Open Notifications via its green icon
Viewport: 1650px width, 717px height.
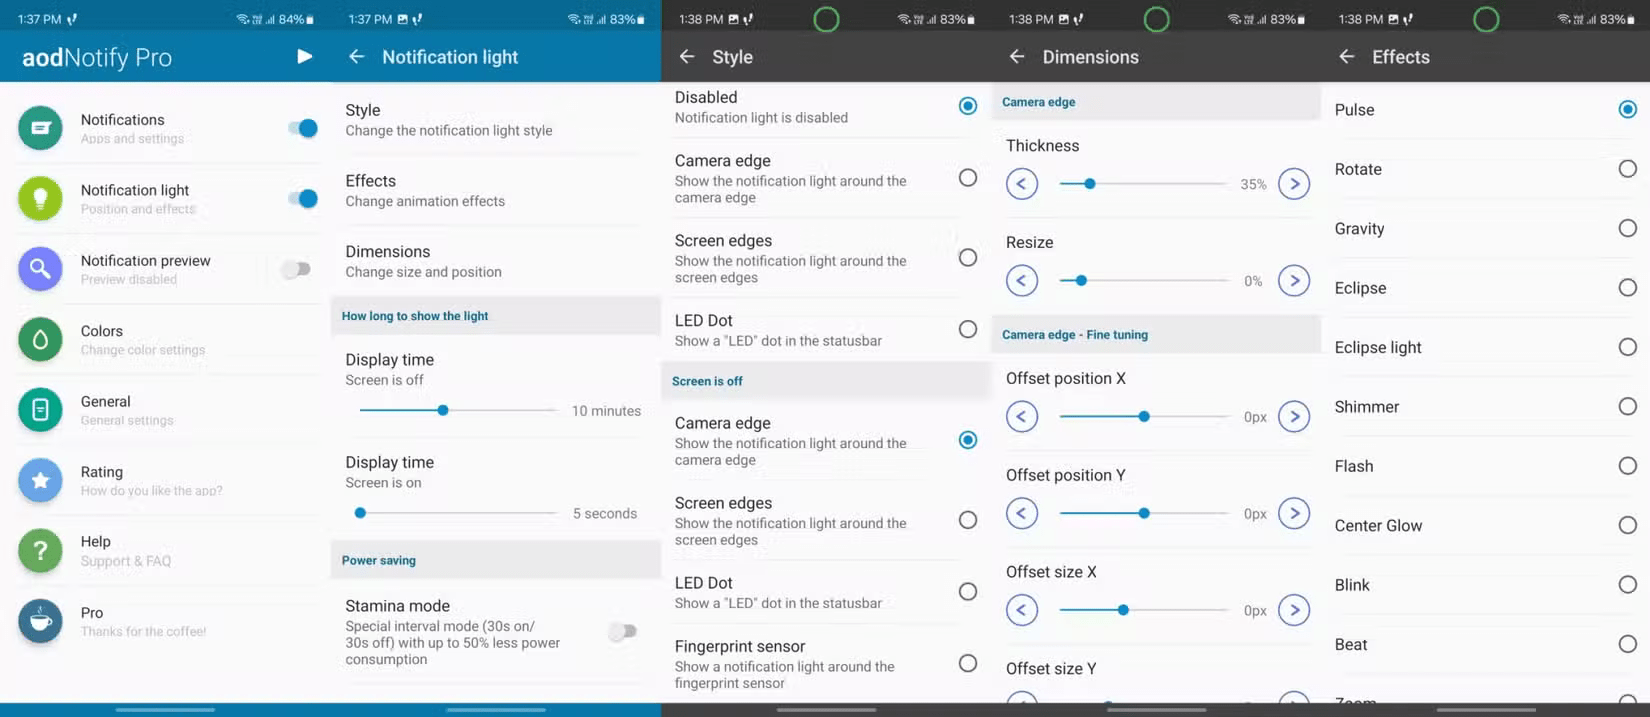[40, 128]
